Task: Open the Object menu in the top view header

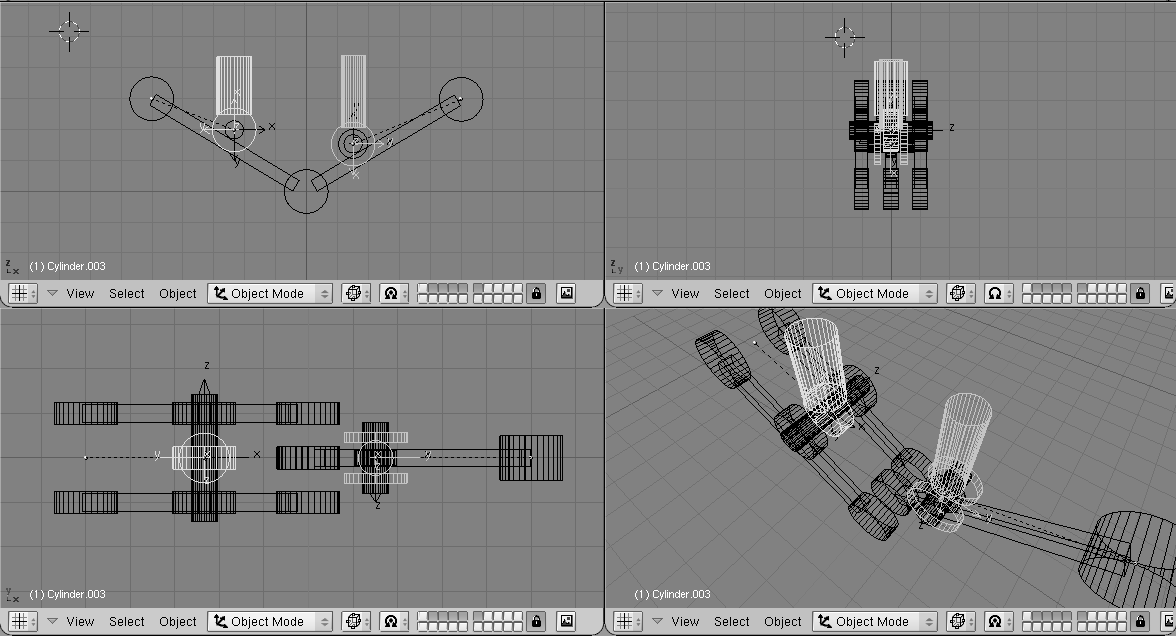Action: [178, 621]
